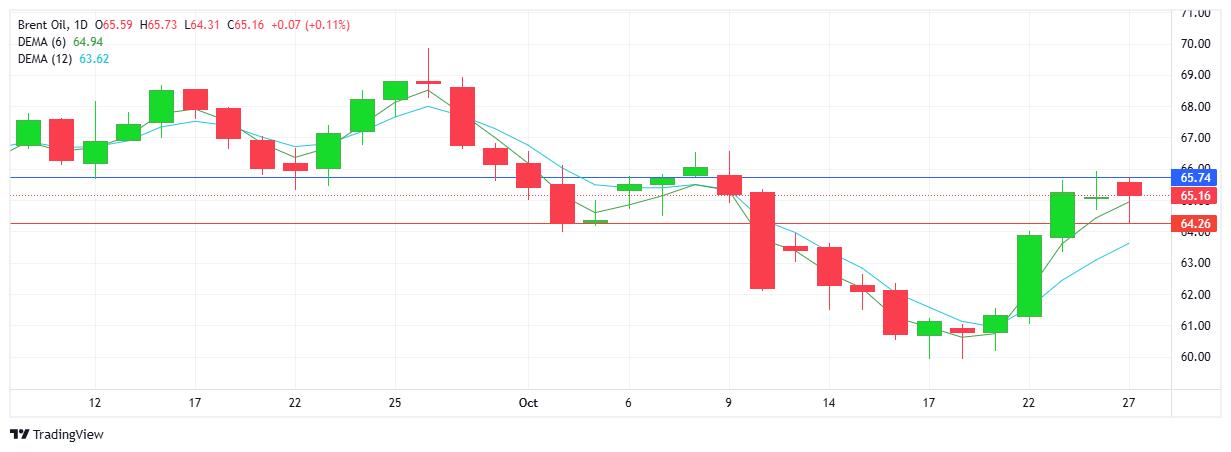
Task: Click the blue 65.74 price label
Action: (1196, 177)
